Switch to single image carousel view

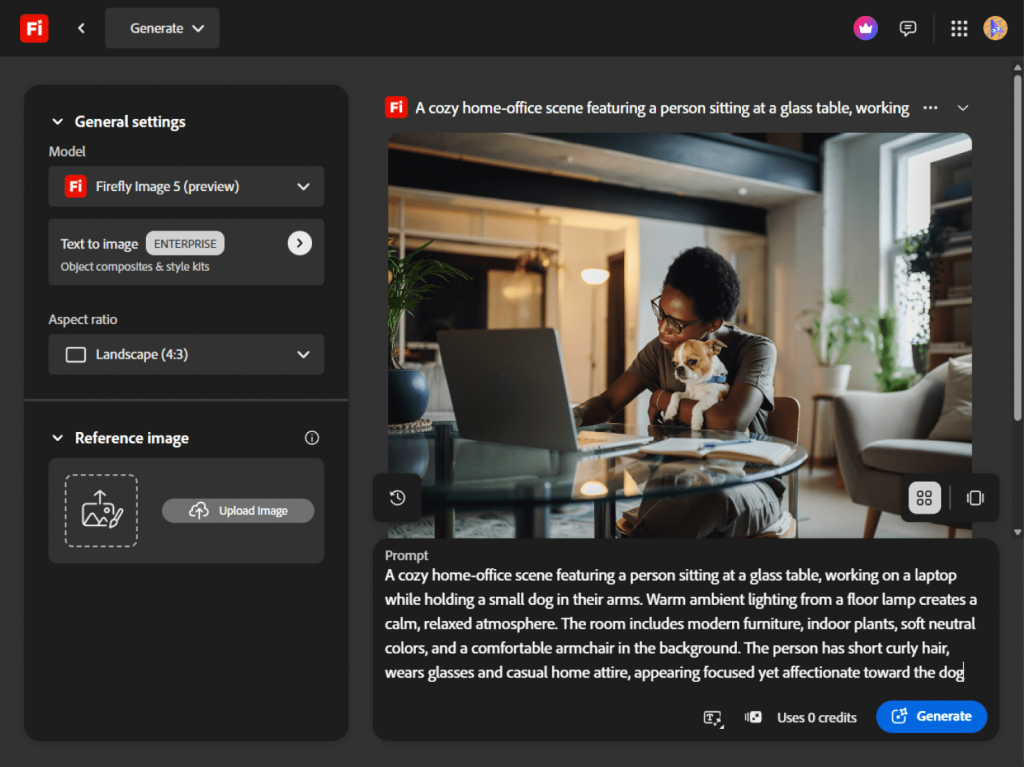pos(975,498)
